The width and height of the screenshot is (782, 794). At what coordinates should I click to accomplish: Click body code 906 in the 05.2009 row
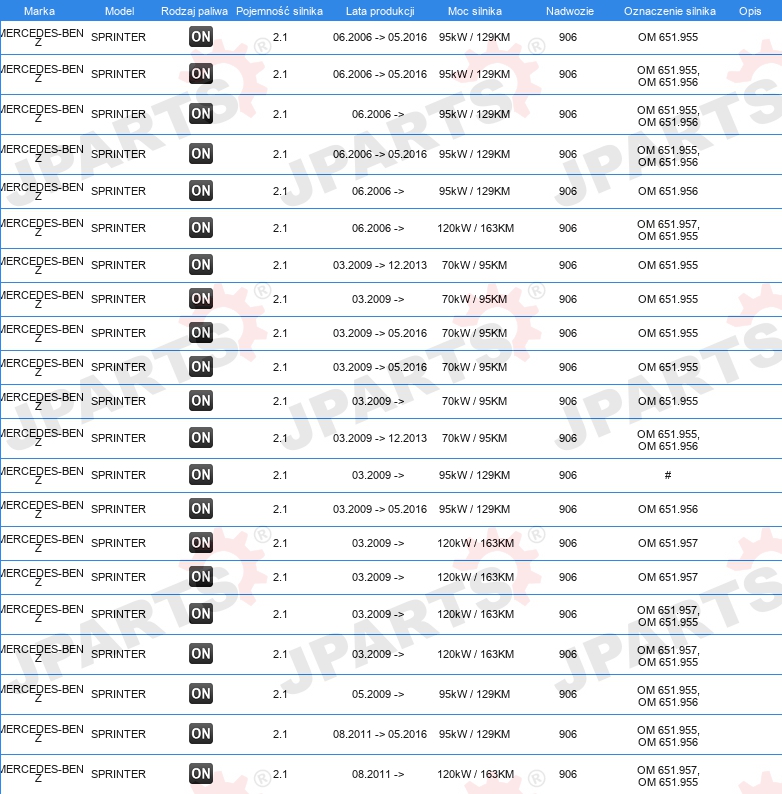568,694
